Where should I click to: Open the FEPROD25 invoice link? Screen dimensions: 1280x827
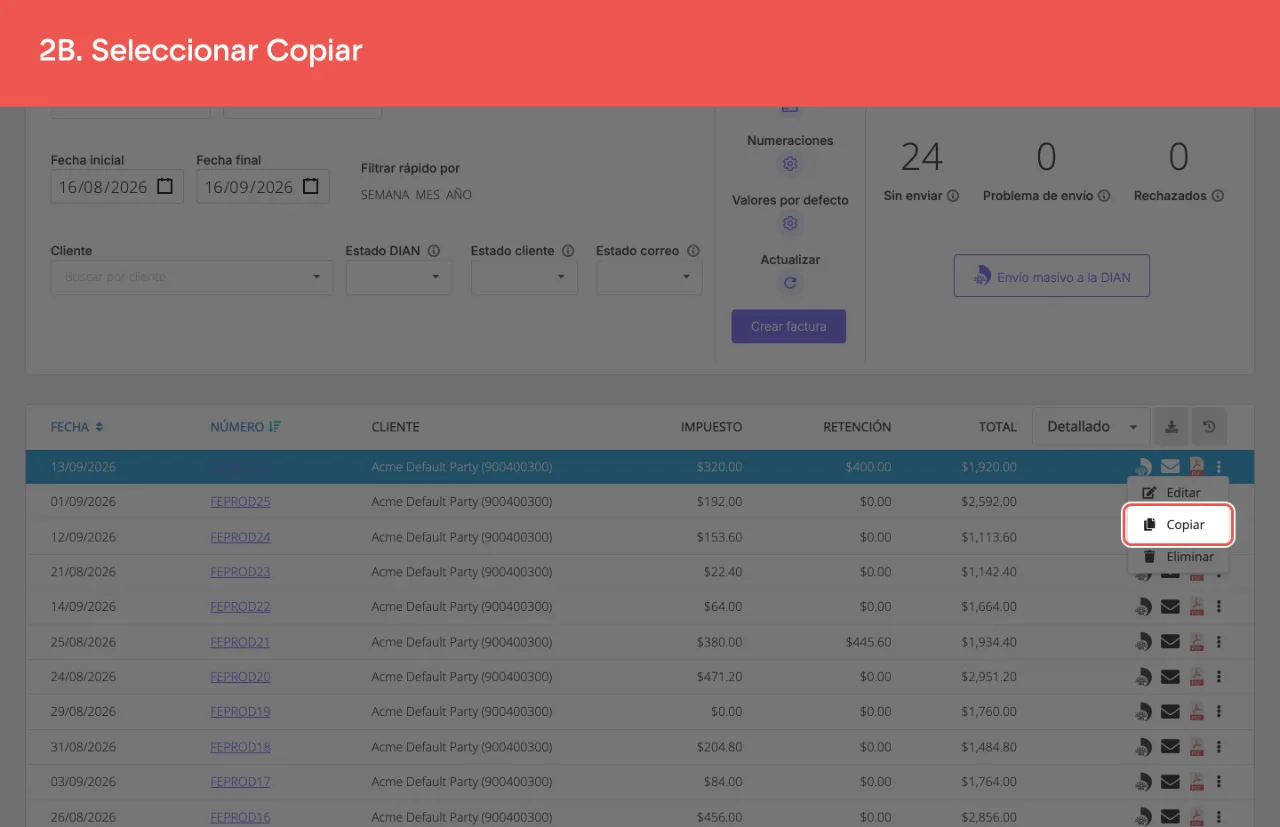click(240, 502)
